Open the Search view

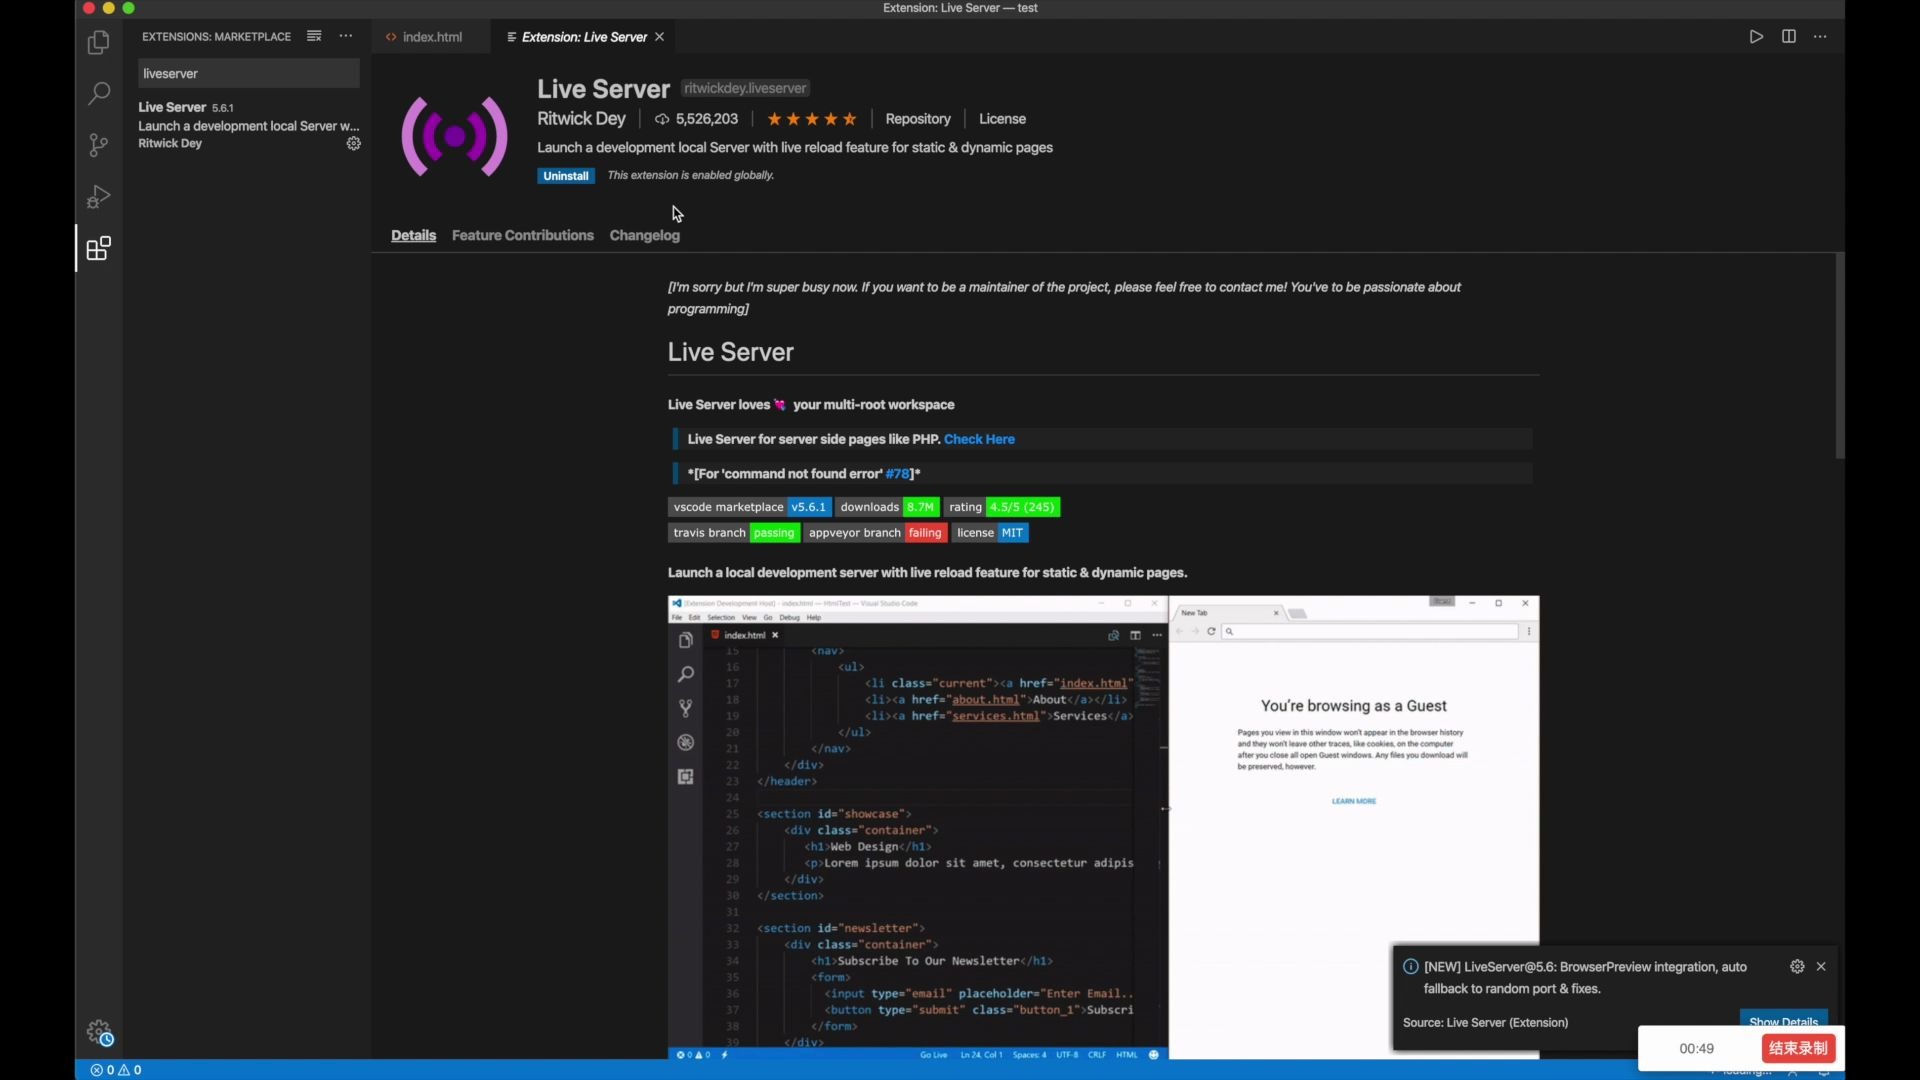98,93
